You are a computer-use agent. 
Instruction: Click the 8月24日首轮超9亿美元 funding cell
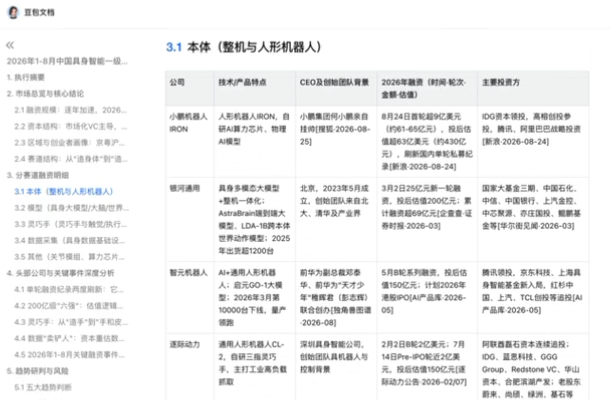point(427,142)
